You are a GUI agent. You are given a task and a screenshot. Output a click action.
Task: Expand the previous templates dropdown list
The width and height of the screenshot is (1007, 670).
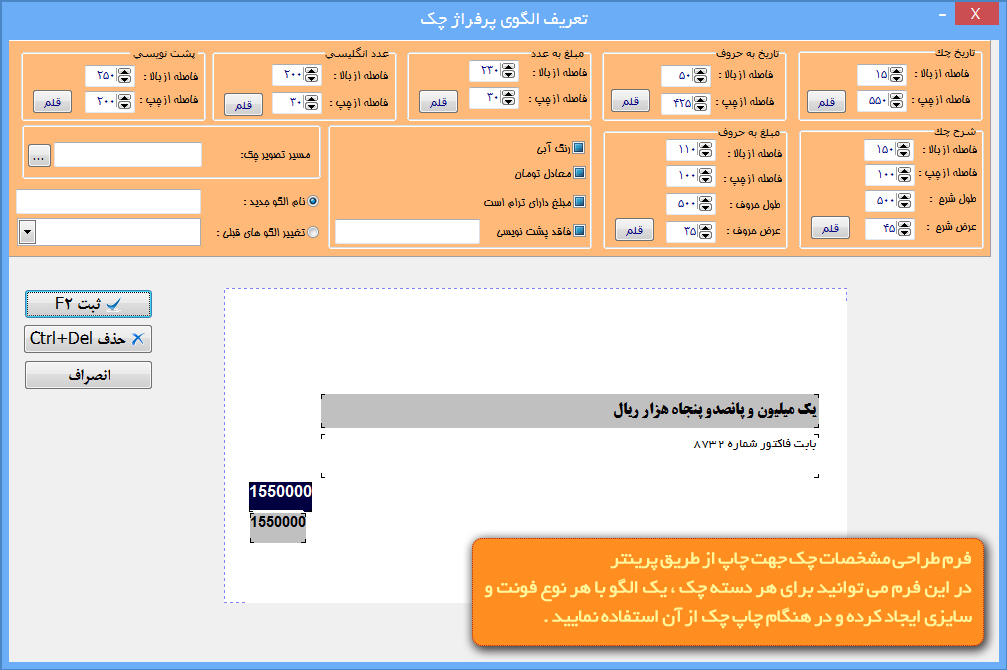(x=27, y=232)
